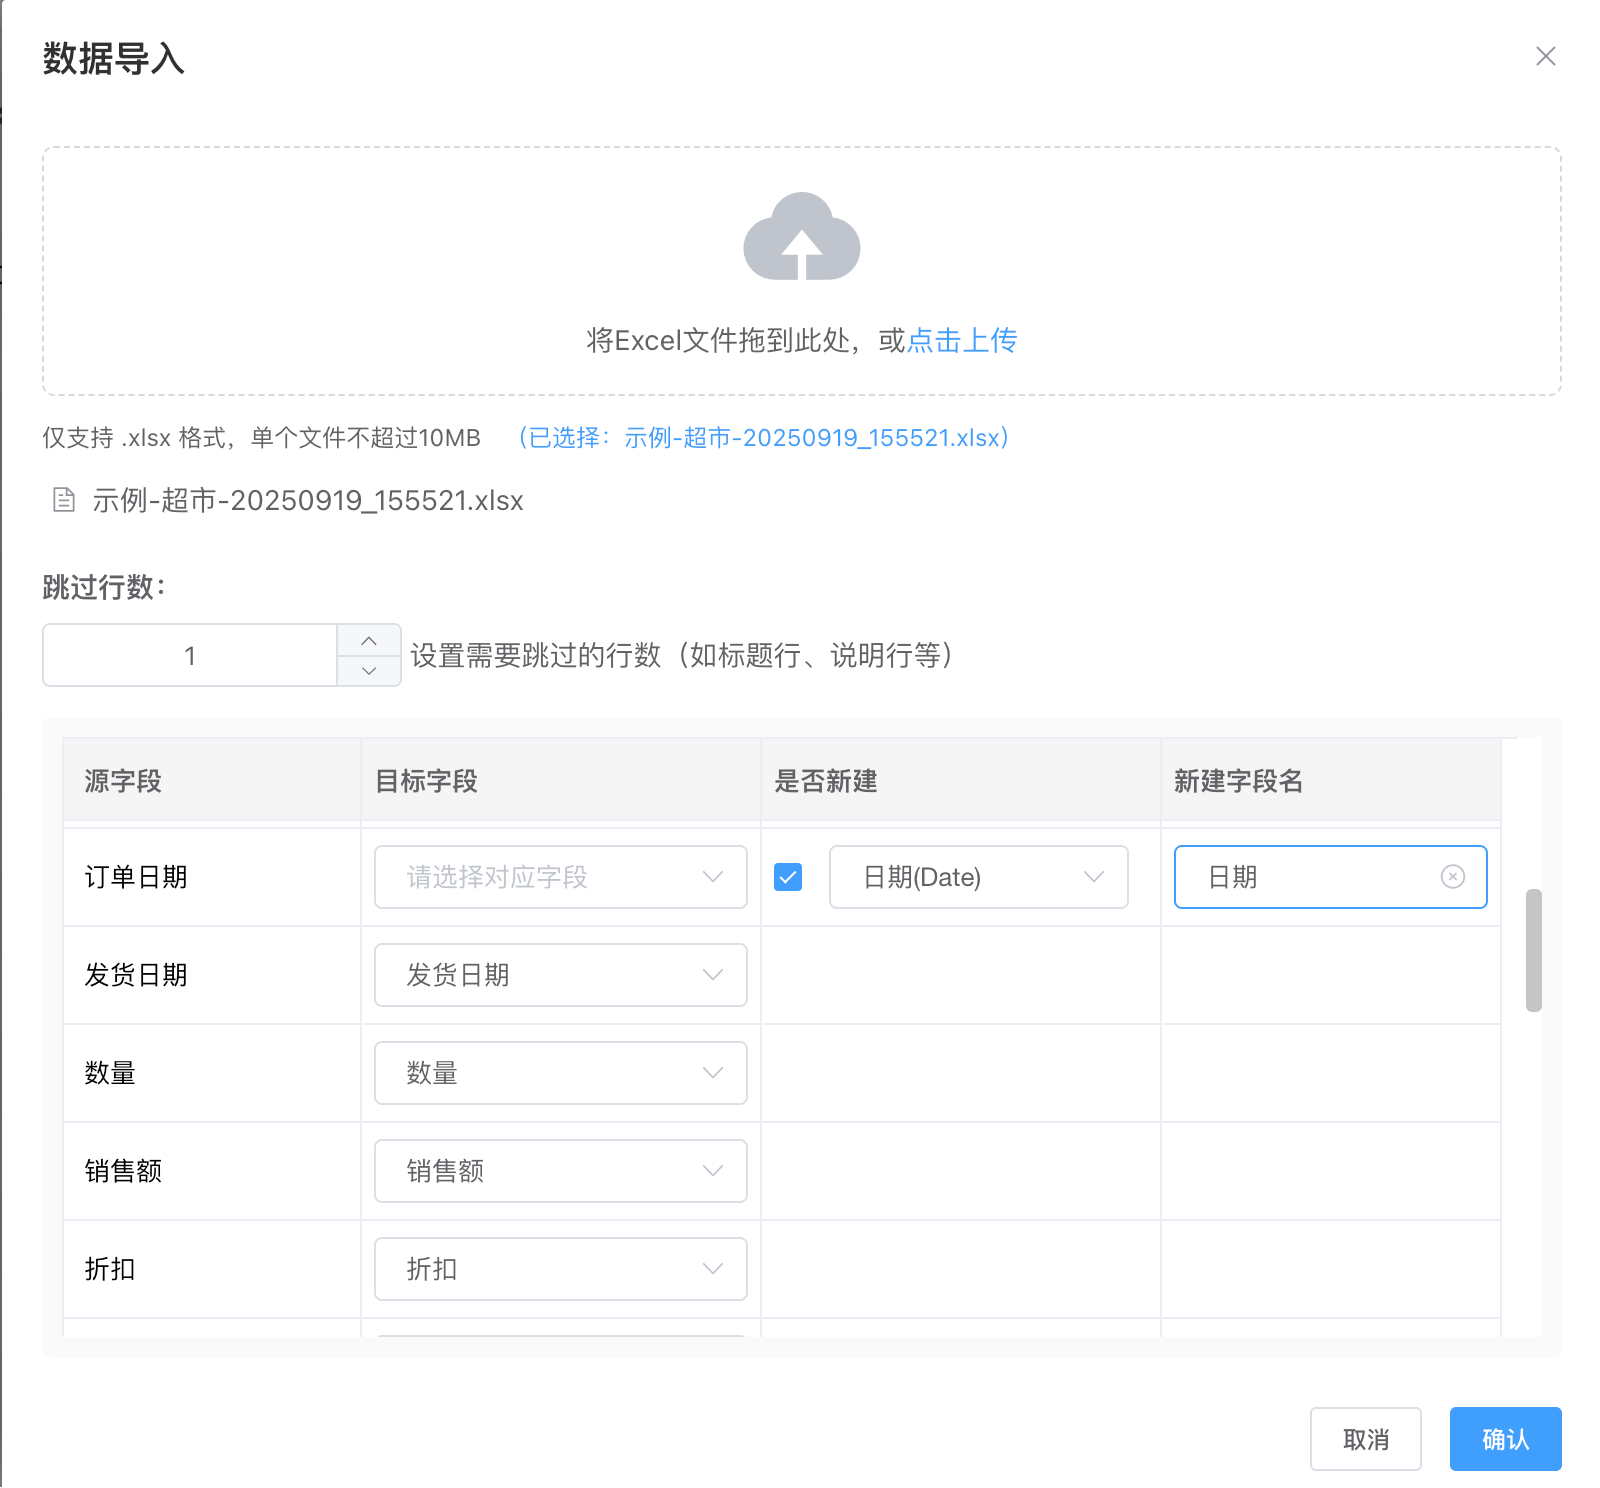The width and height of the screenshot is (1600, 1488).
Task: Open the 日期(Date) type dropdown
Action: click(x=978, y=877)
